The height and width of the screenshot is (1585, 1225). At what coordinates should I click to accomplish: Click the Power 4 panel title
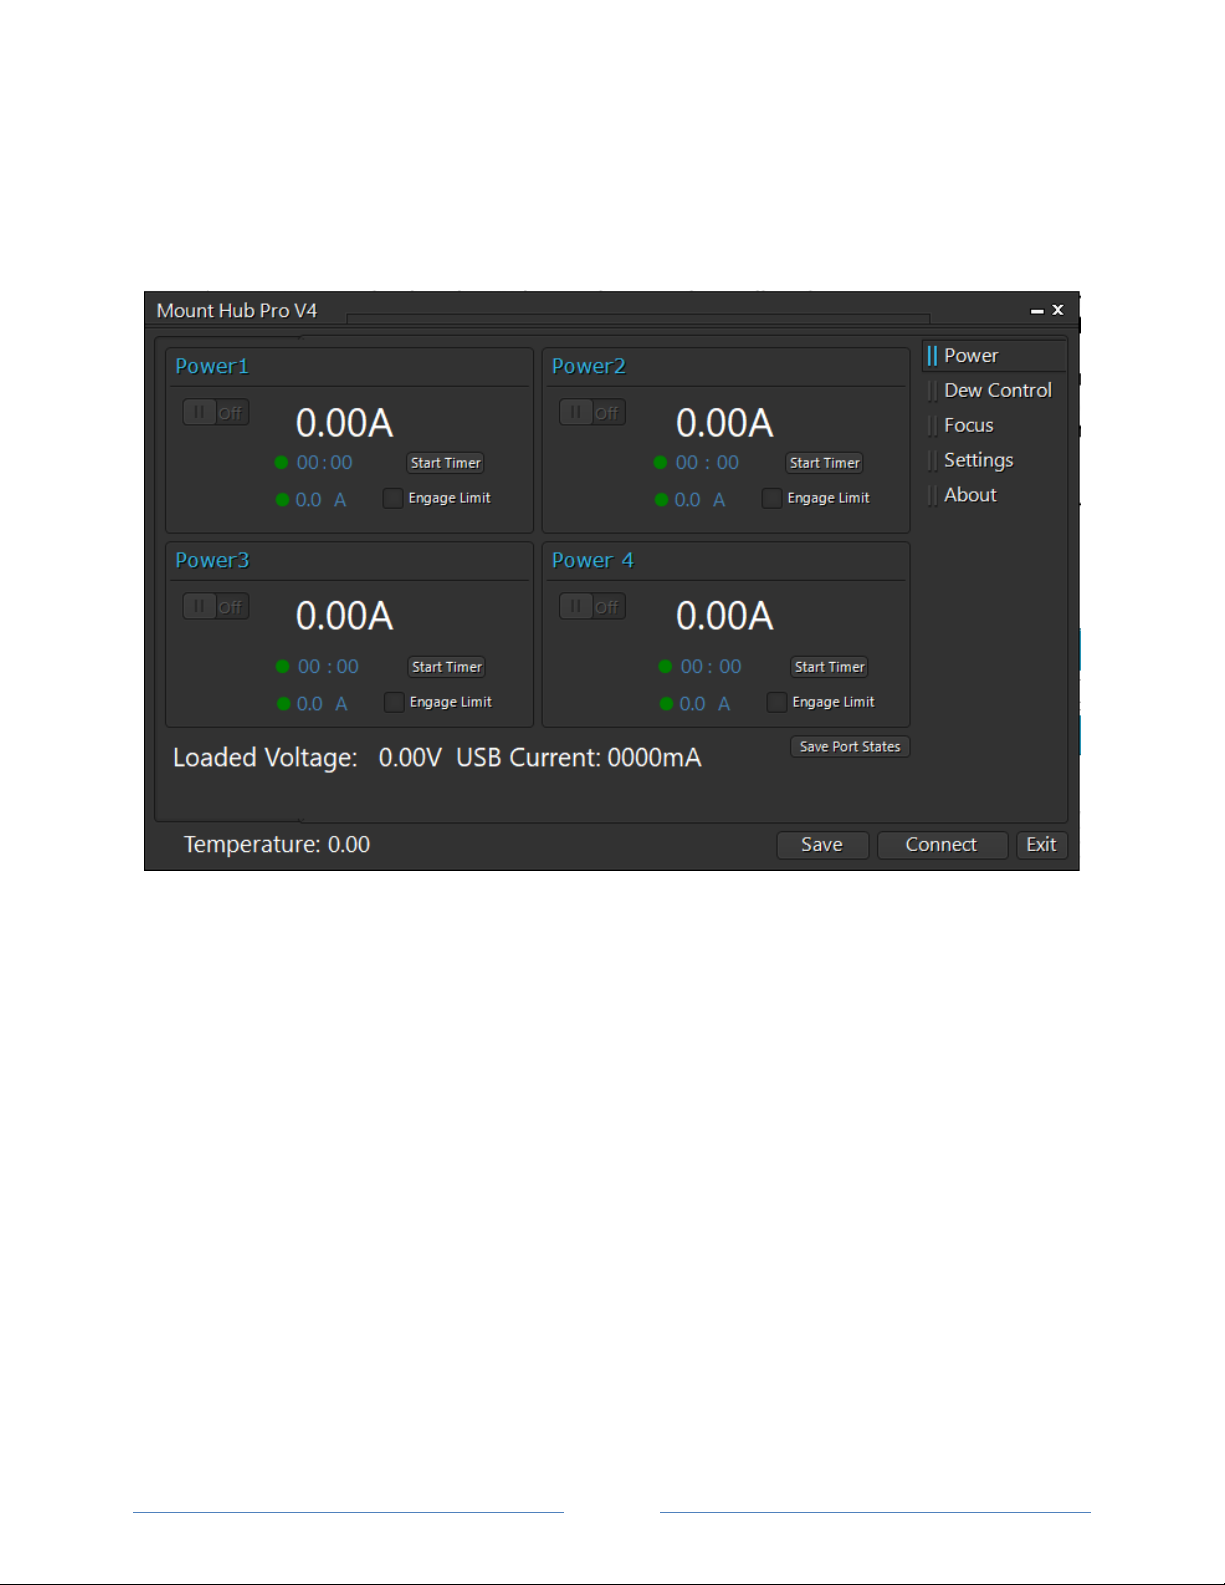coord(593,561)
